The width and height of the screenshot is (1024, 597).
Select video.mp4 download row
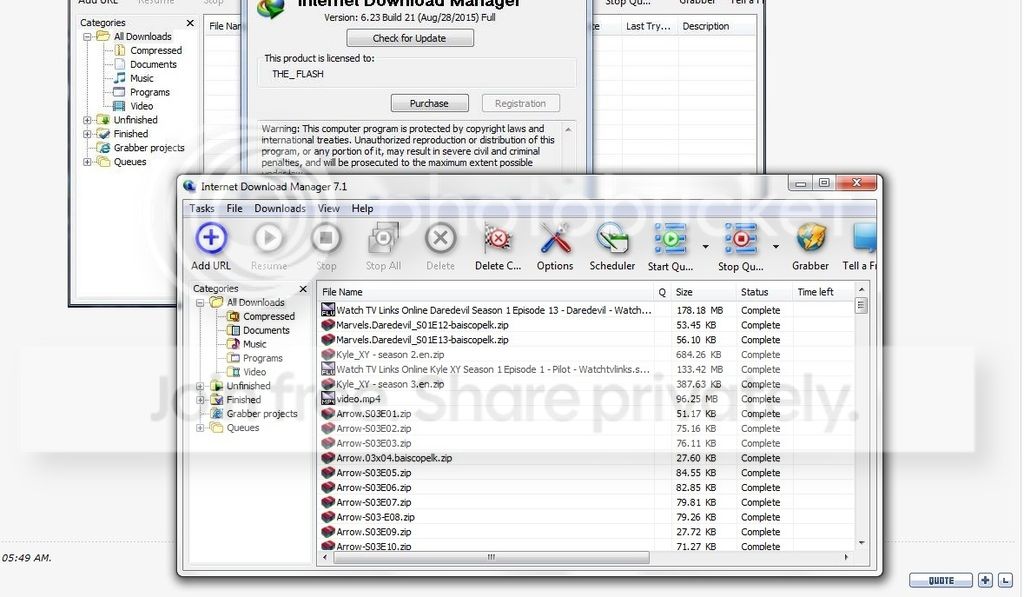click(x=586, y=399)
